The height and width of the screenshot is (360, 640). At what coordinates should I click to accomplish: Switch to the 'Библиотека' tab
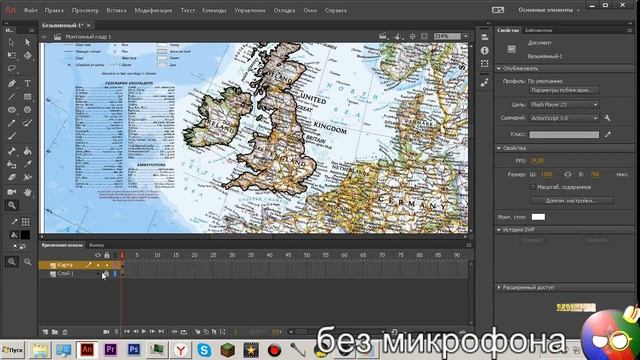pyautogui.click(x=538, y=30)
